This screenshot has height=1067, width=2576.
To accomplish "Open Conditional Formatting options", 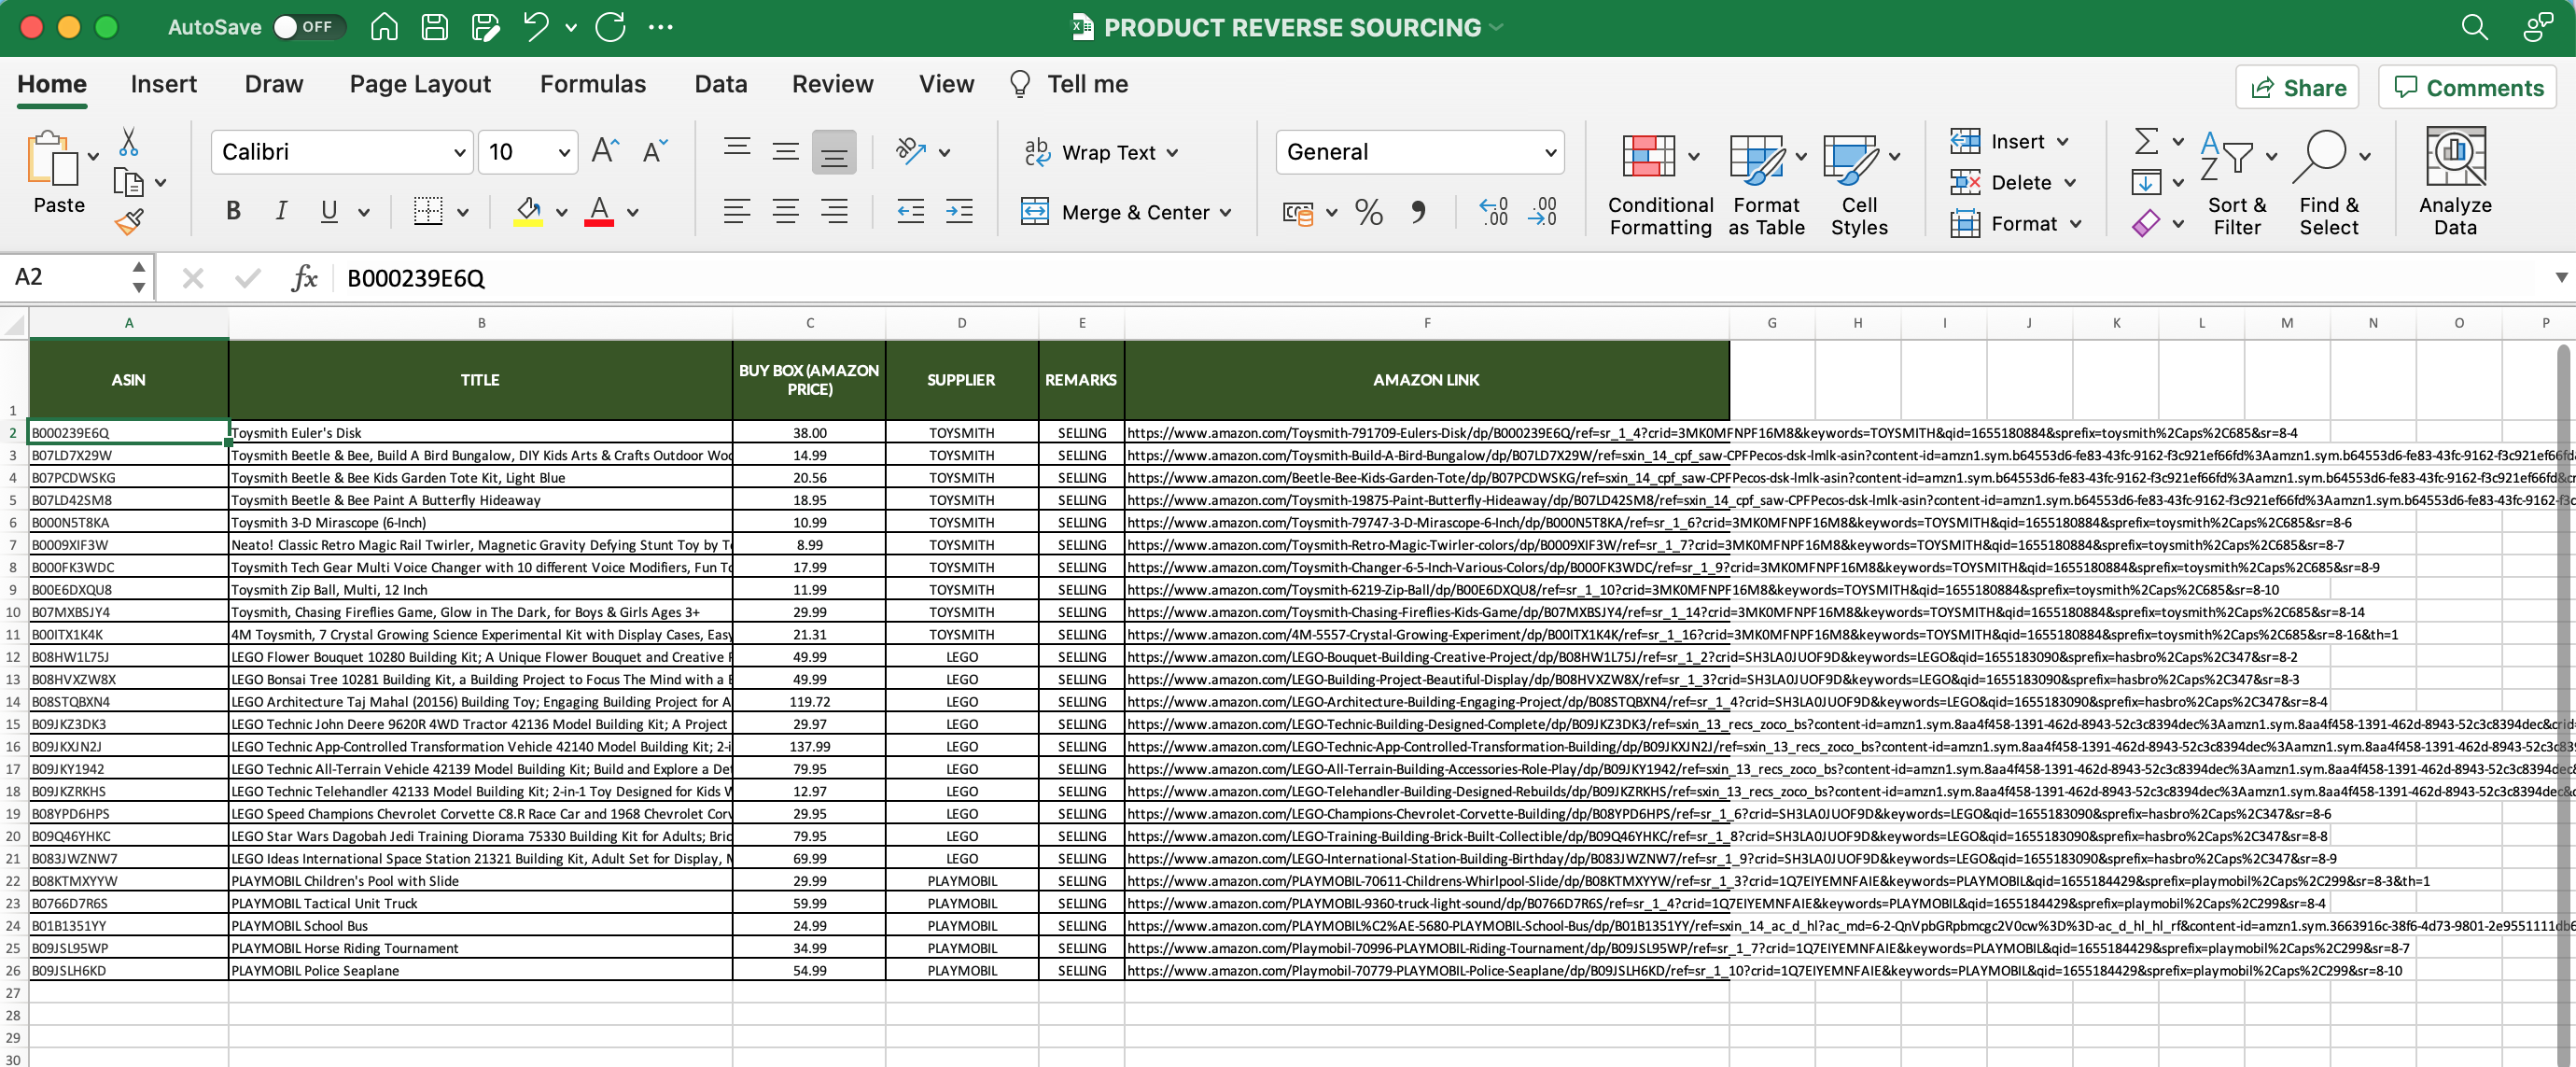I will (1657, 185).
